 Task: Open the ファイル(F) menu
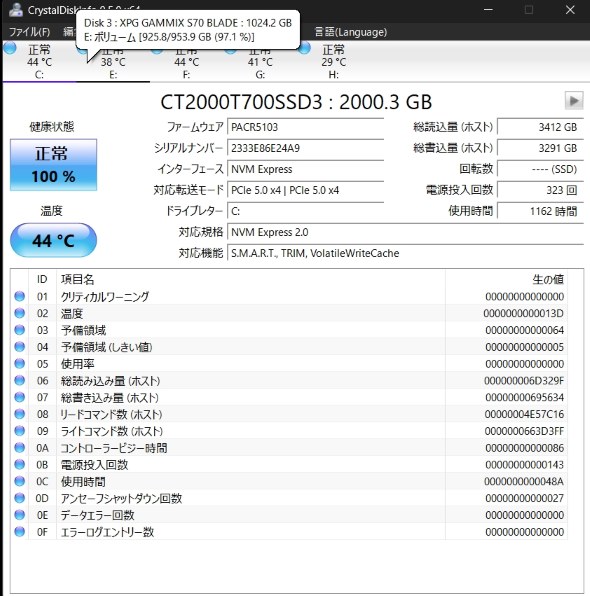pos(29,32)
